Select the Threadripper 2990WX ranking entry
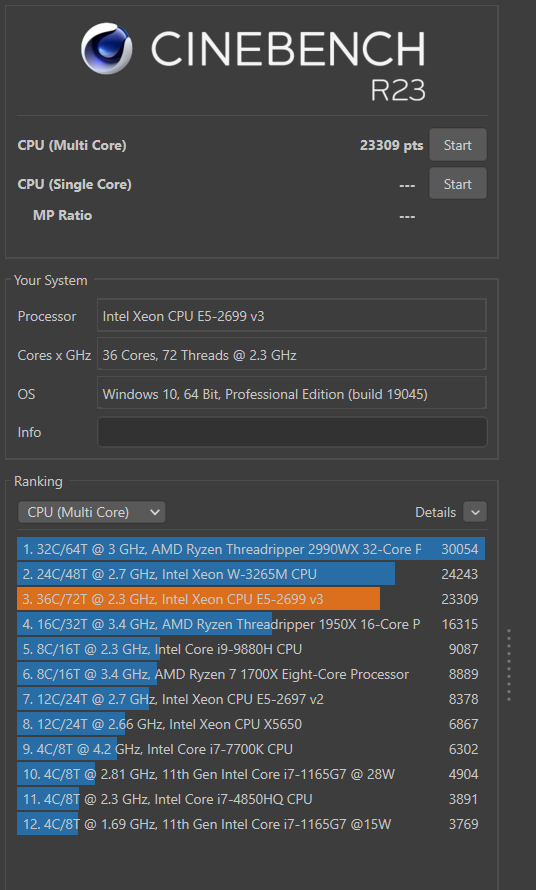Image resolution: width=536 pixels, height=890 pixels. tap(251, 549)
